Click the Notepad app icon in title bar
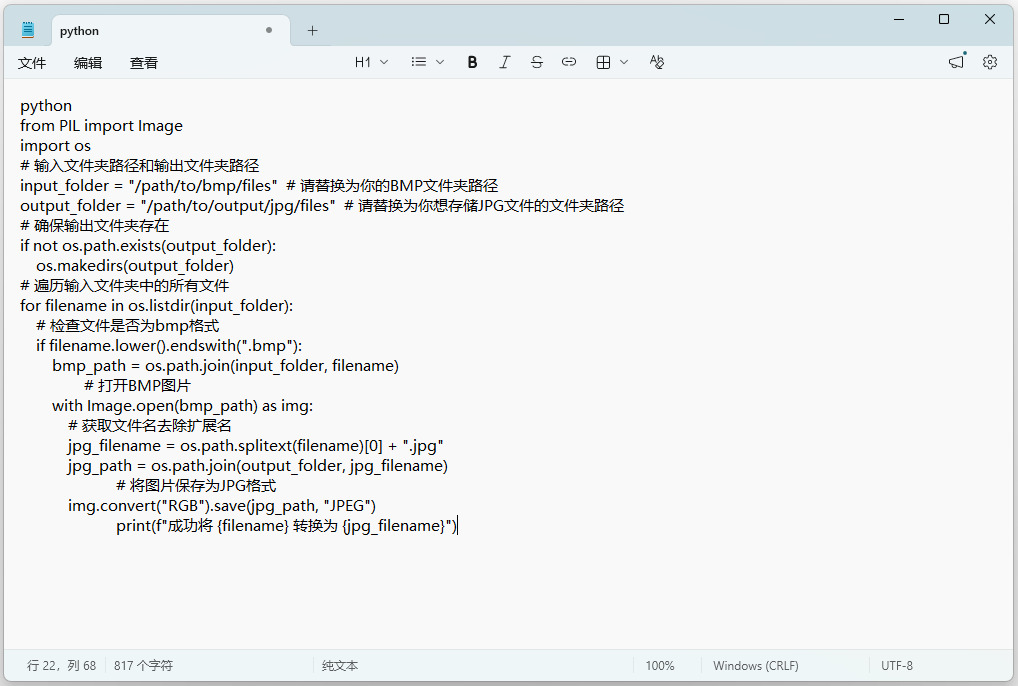The image size is (1018, 686). click(x=27, y=30)
